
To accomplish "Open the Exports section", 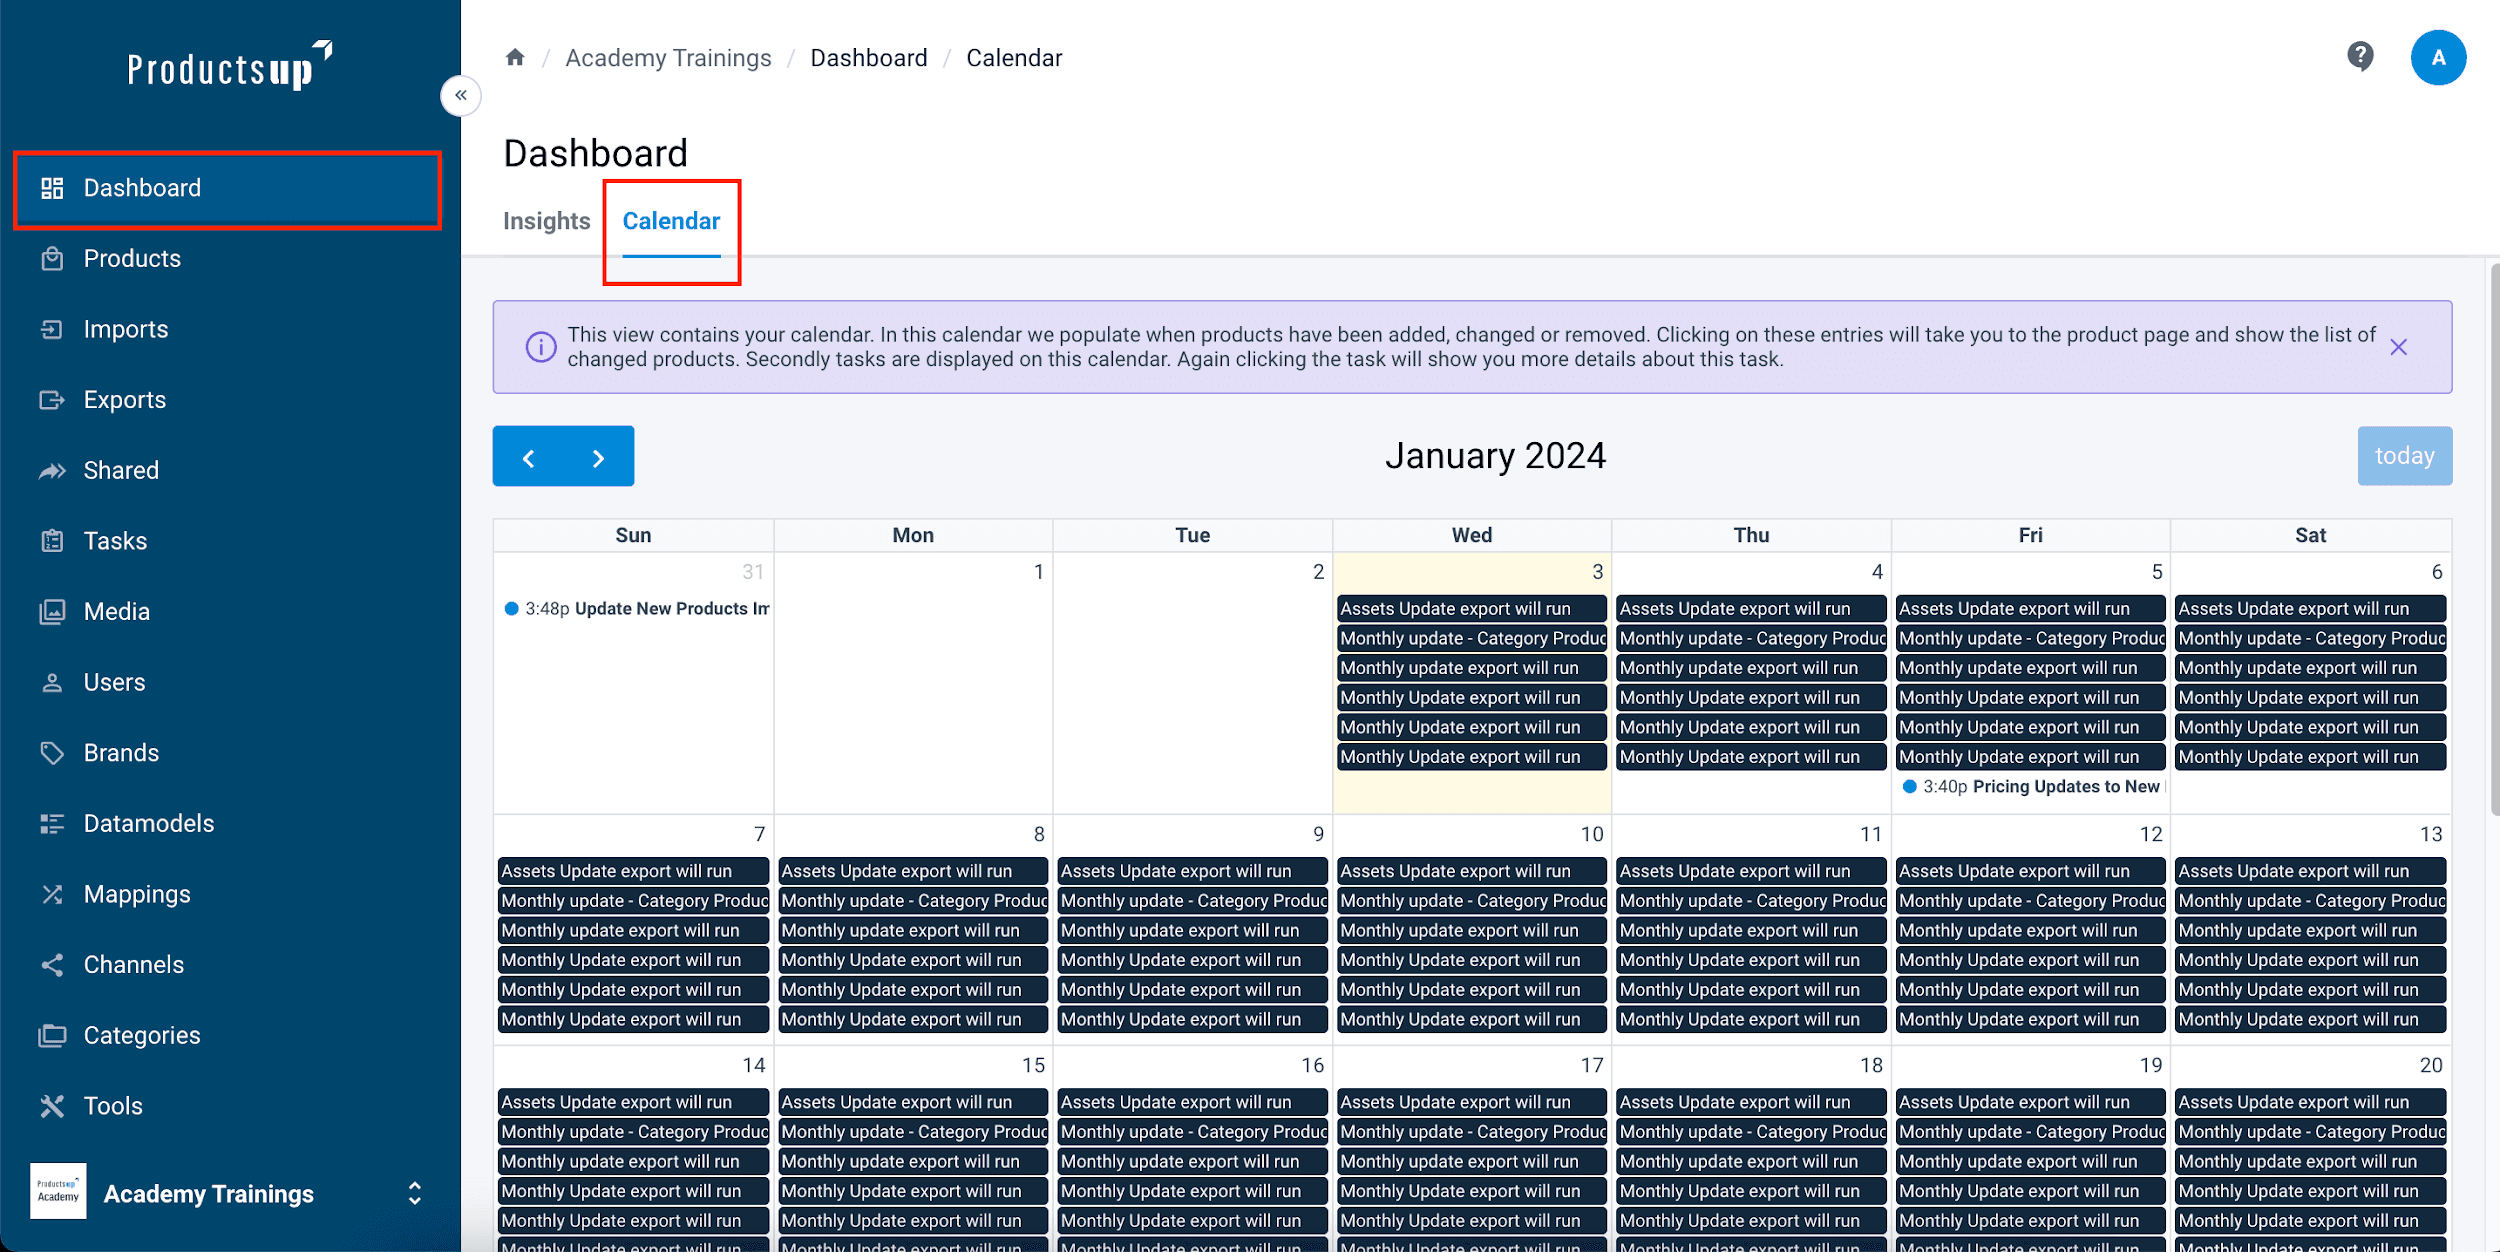I will point(125,400).
